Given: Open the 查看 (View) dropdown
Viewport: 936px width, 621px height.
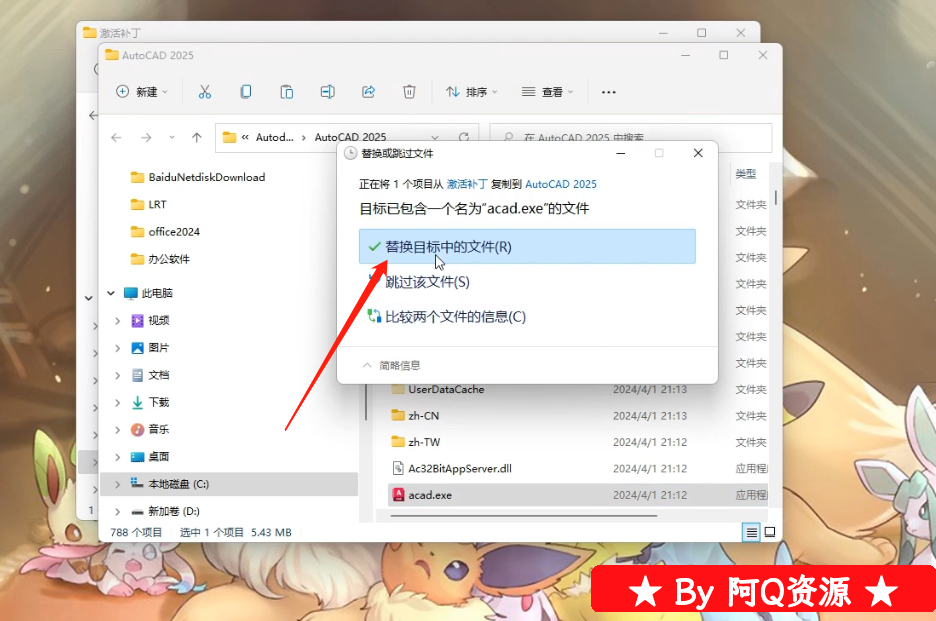Looking at the screenshot, I should point(547,91).
